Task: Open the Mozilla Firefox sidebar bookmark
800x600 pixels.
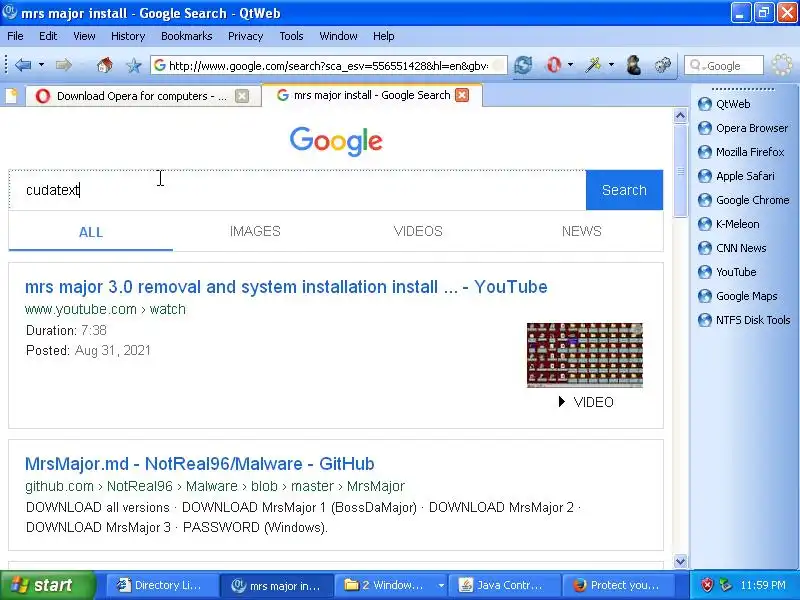Action: point(750,152)
